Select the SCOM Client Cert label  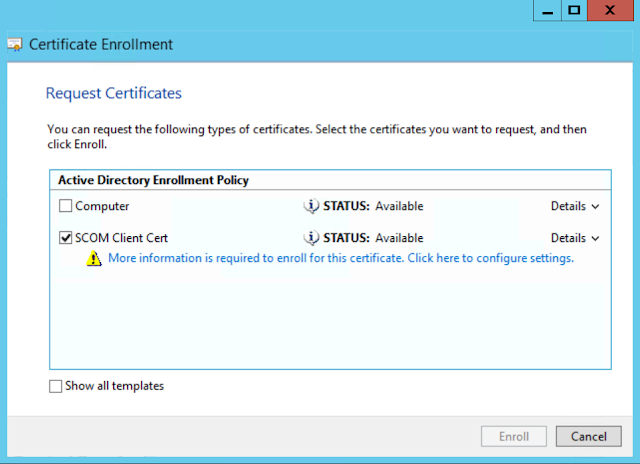coord(123,238)
